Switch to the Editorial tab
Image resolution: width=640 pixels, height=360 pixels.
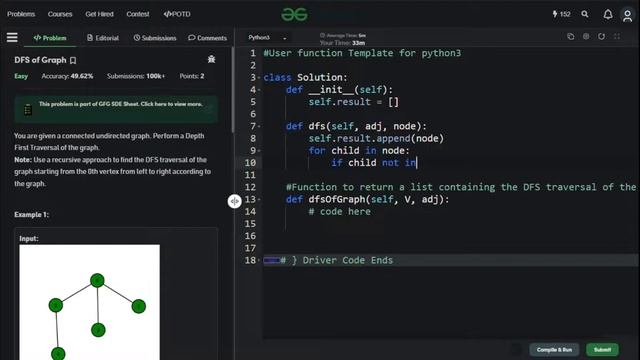tap(103, 38)
